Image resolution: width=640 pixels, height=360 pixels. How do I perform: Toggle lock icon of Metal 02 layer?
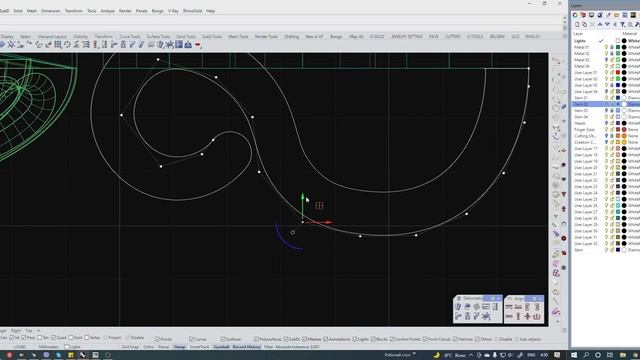click(x=612, y=53)
